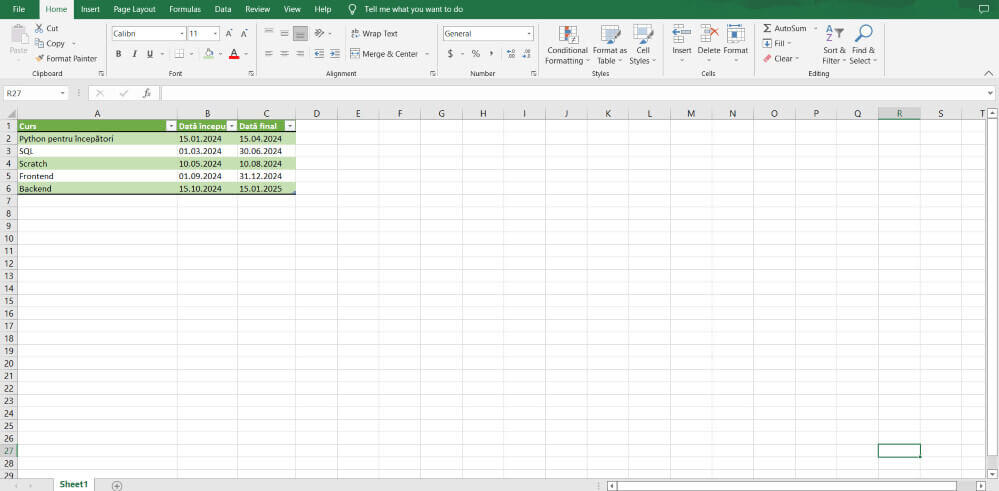Open the Dată final filter dropdown

coord(290,126)
